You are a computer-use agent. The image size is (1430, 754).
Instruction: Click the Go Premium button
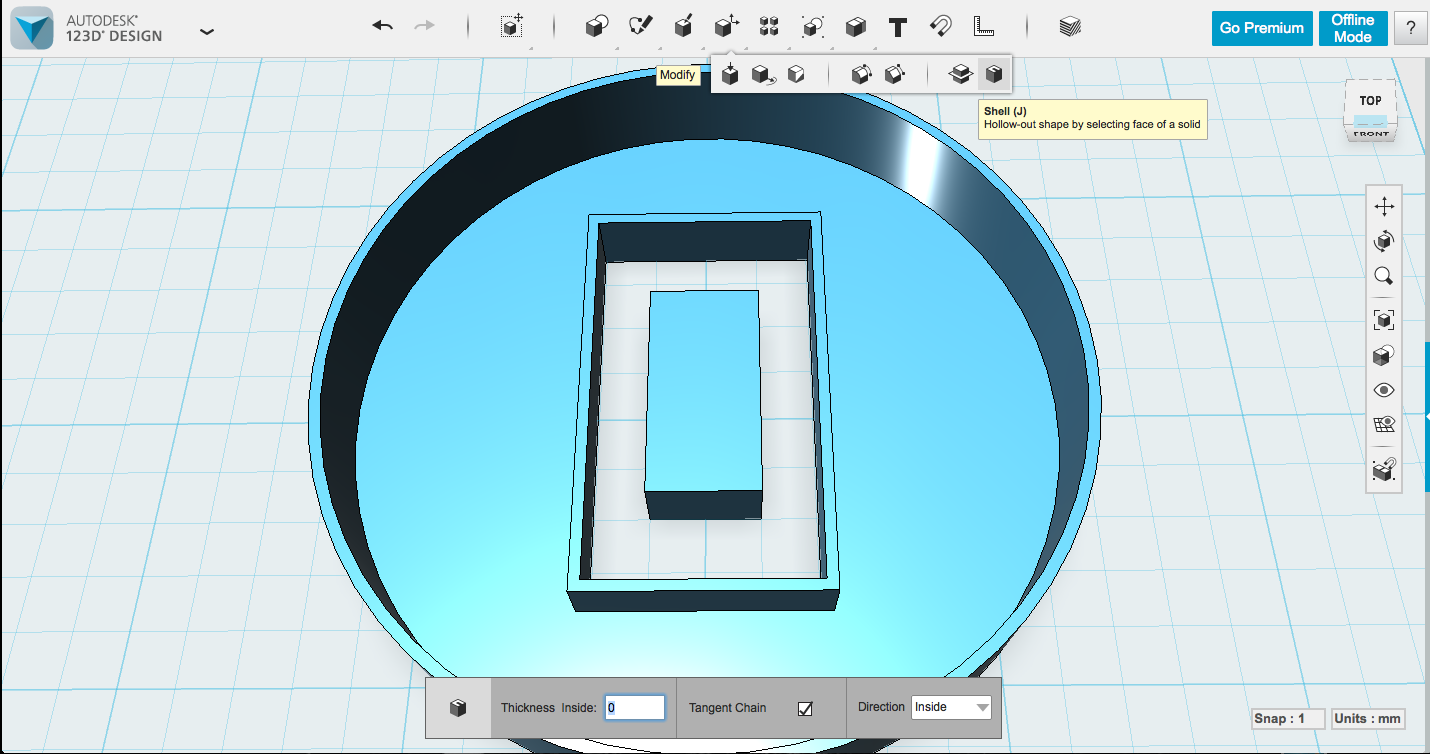(1261, 28)
